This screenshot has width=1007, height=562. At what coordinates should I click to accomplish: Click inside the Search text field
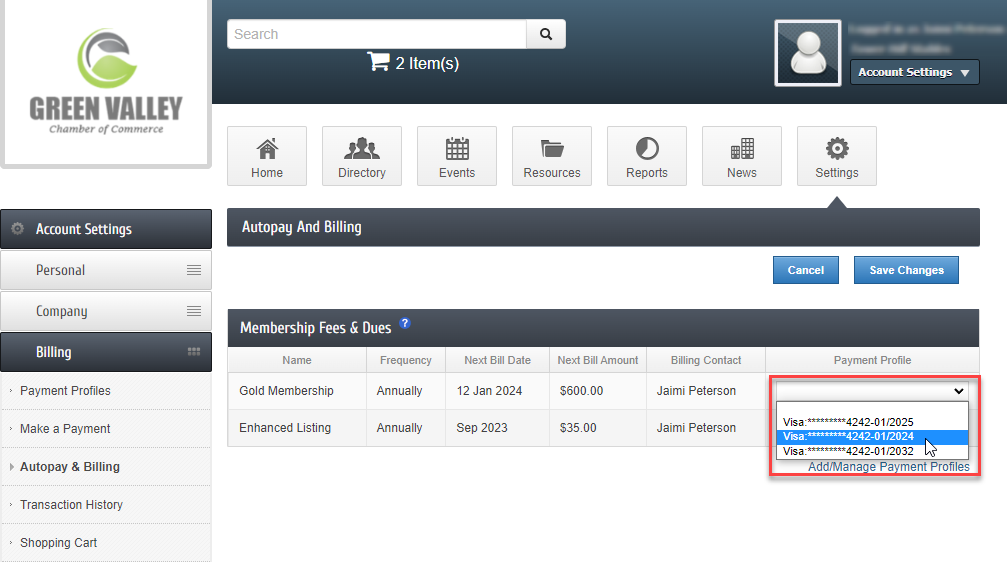point(377,34)
